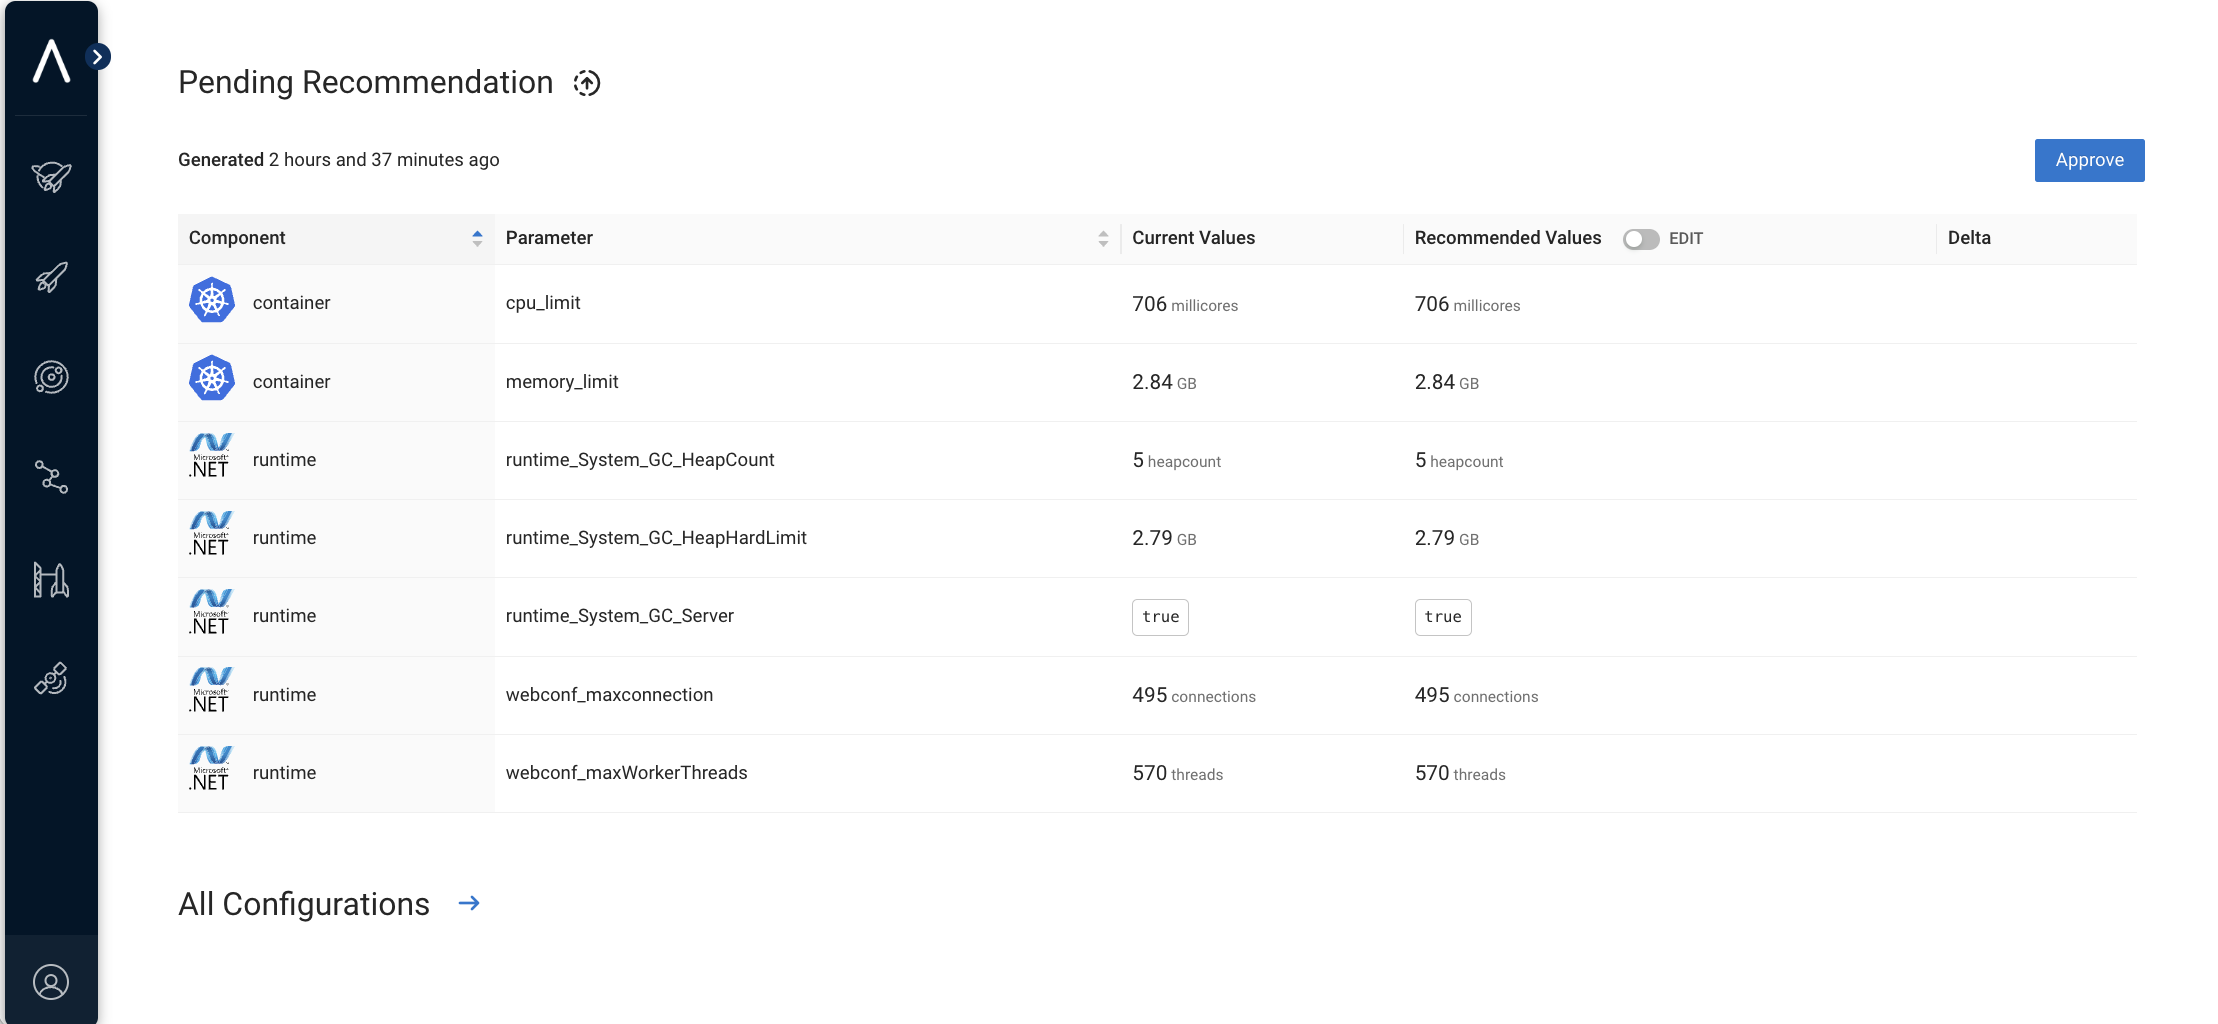Click the Akamas logo in the sidebar
This screenshot has height=1024, width=2218.
coord(51,61)
